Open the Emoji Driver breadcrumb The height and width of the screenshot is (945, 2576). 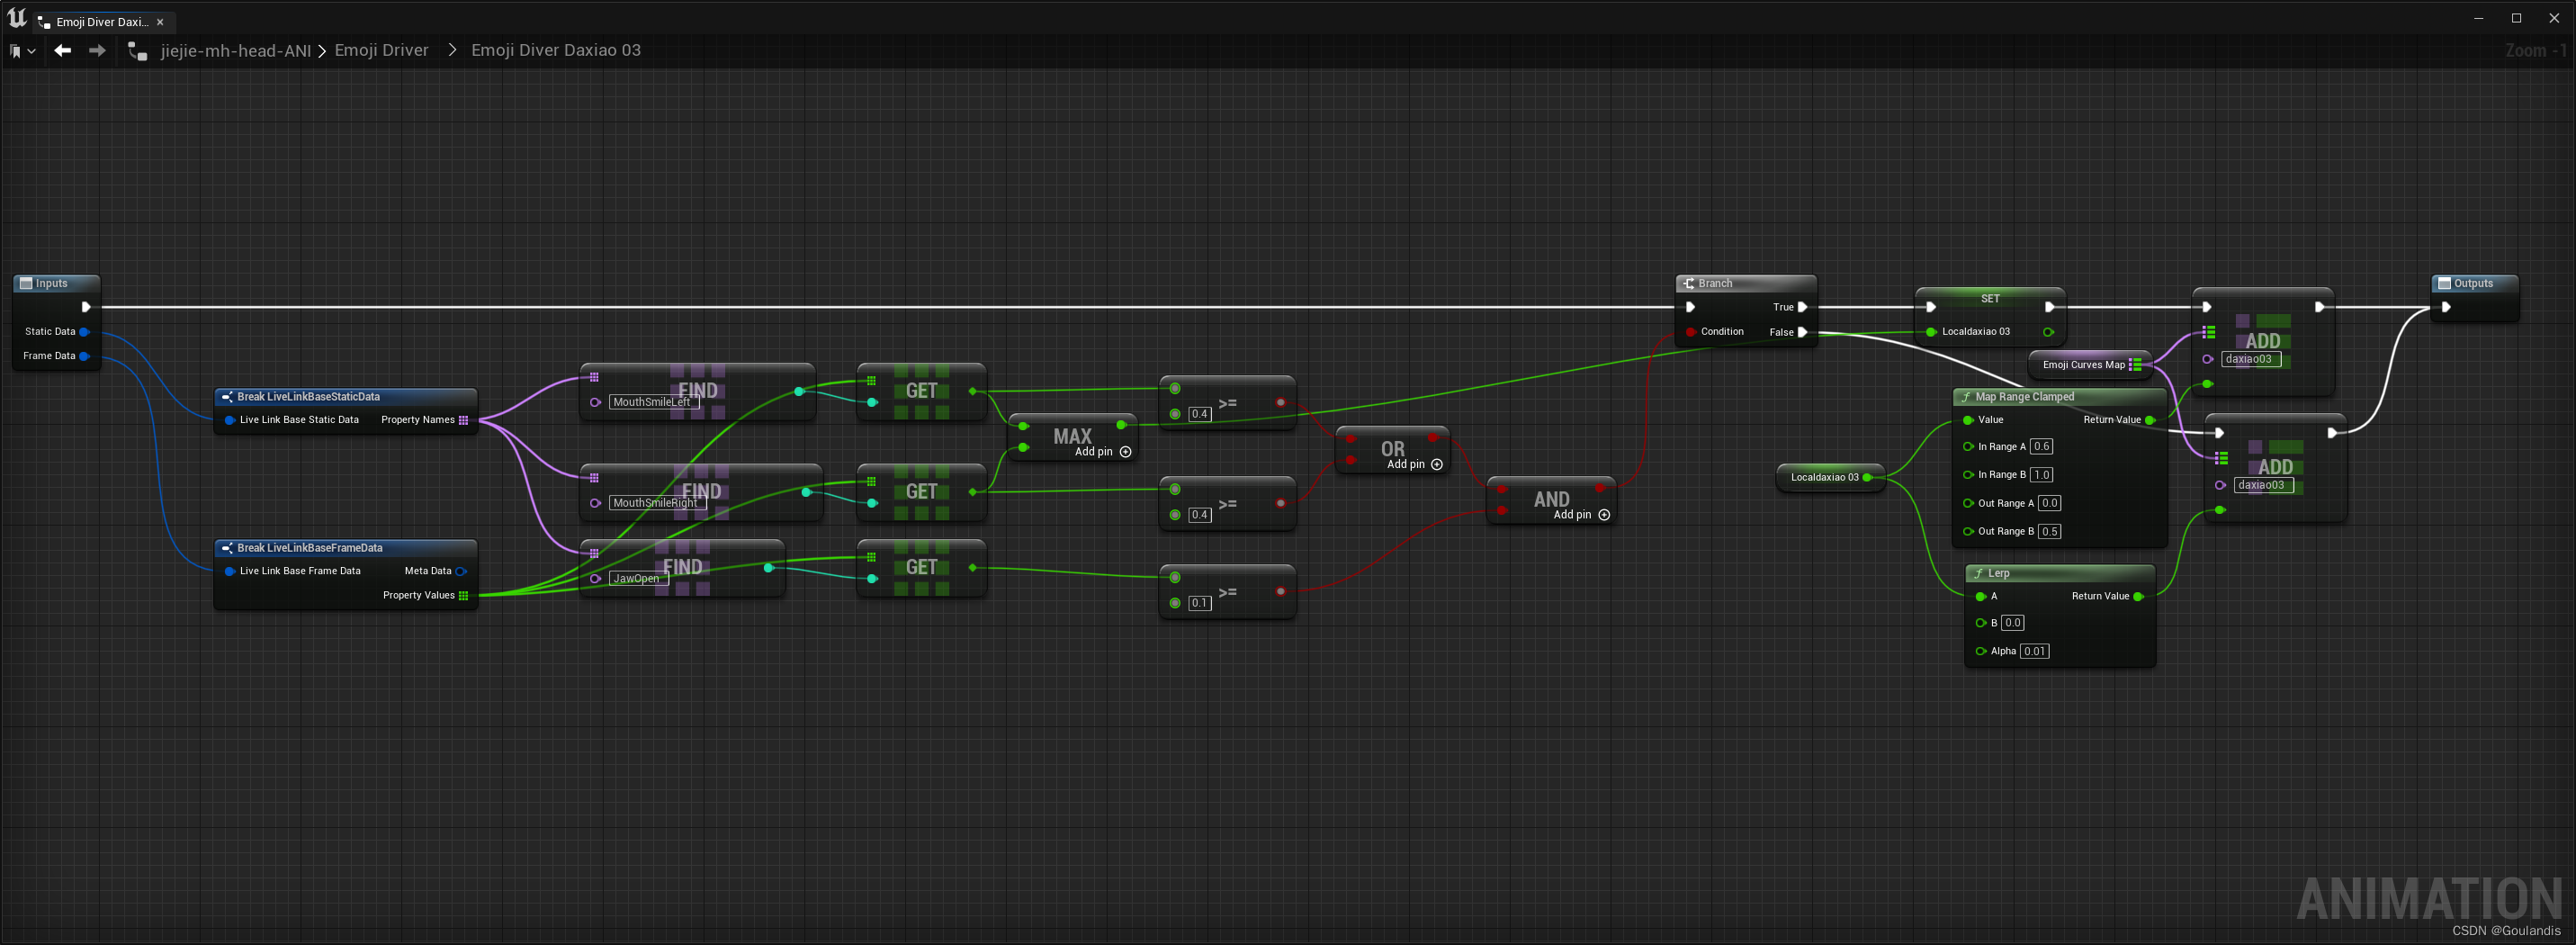point(381,50)
